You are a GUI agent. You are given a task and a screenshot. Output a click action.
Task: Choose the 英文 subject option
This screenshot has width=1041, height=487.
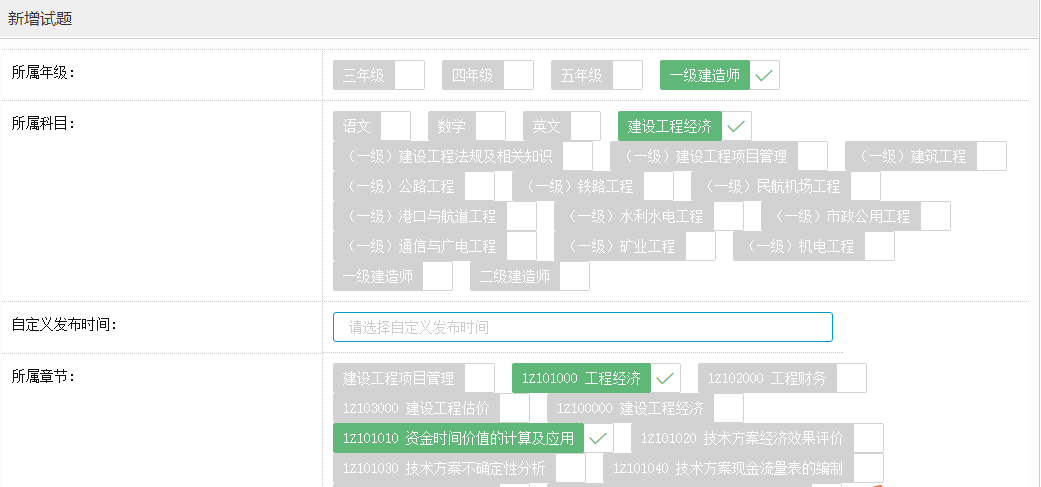click(547, 126)
